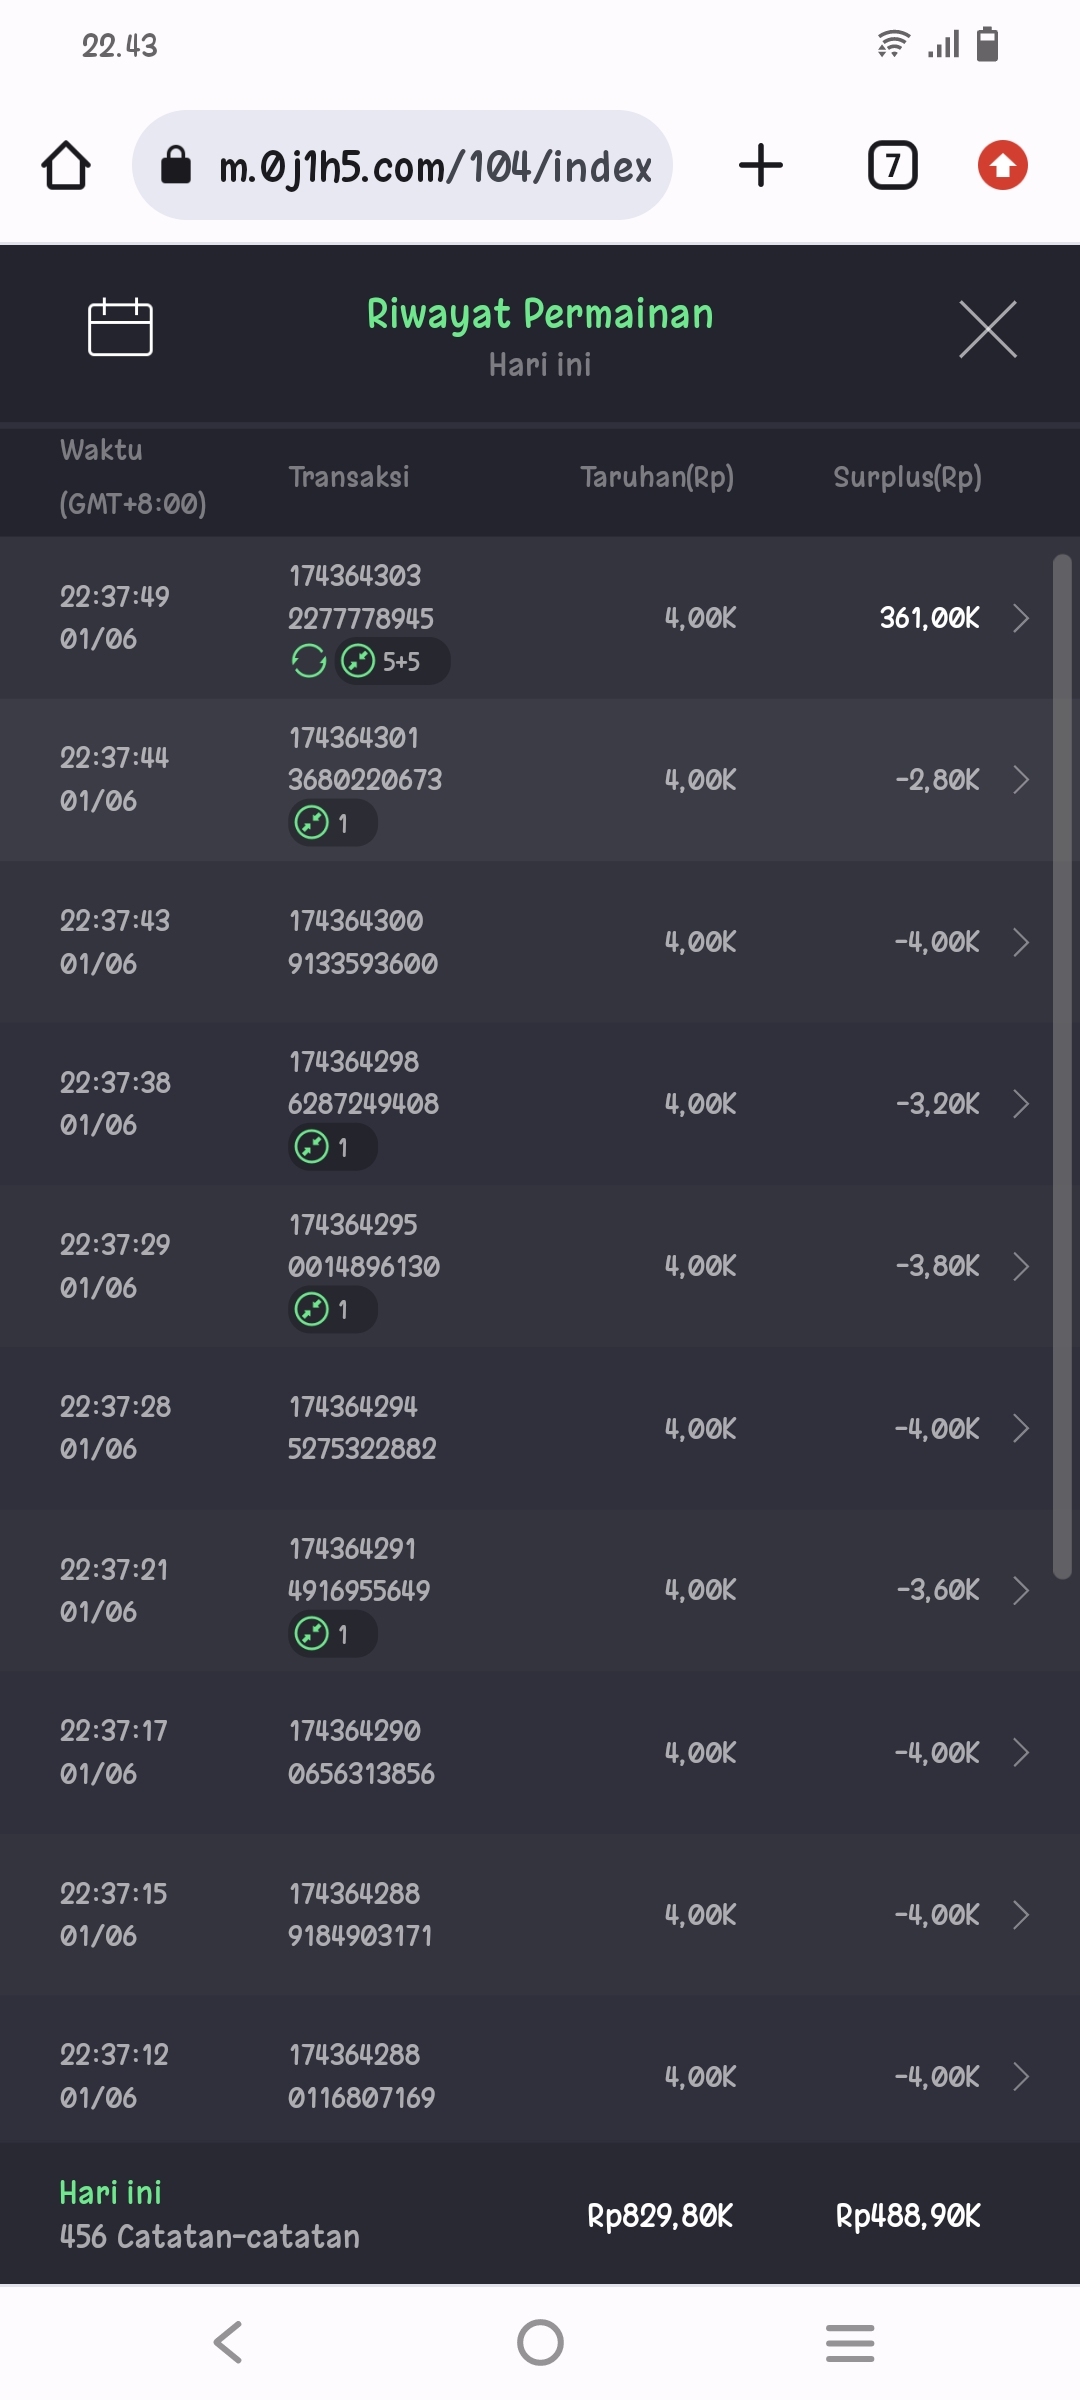
Task: Expand details of the 361,00K surplus row
Action: click(1020, 618)
